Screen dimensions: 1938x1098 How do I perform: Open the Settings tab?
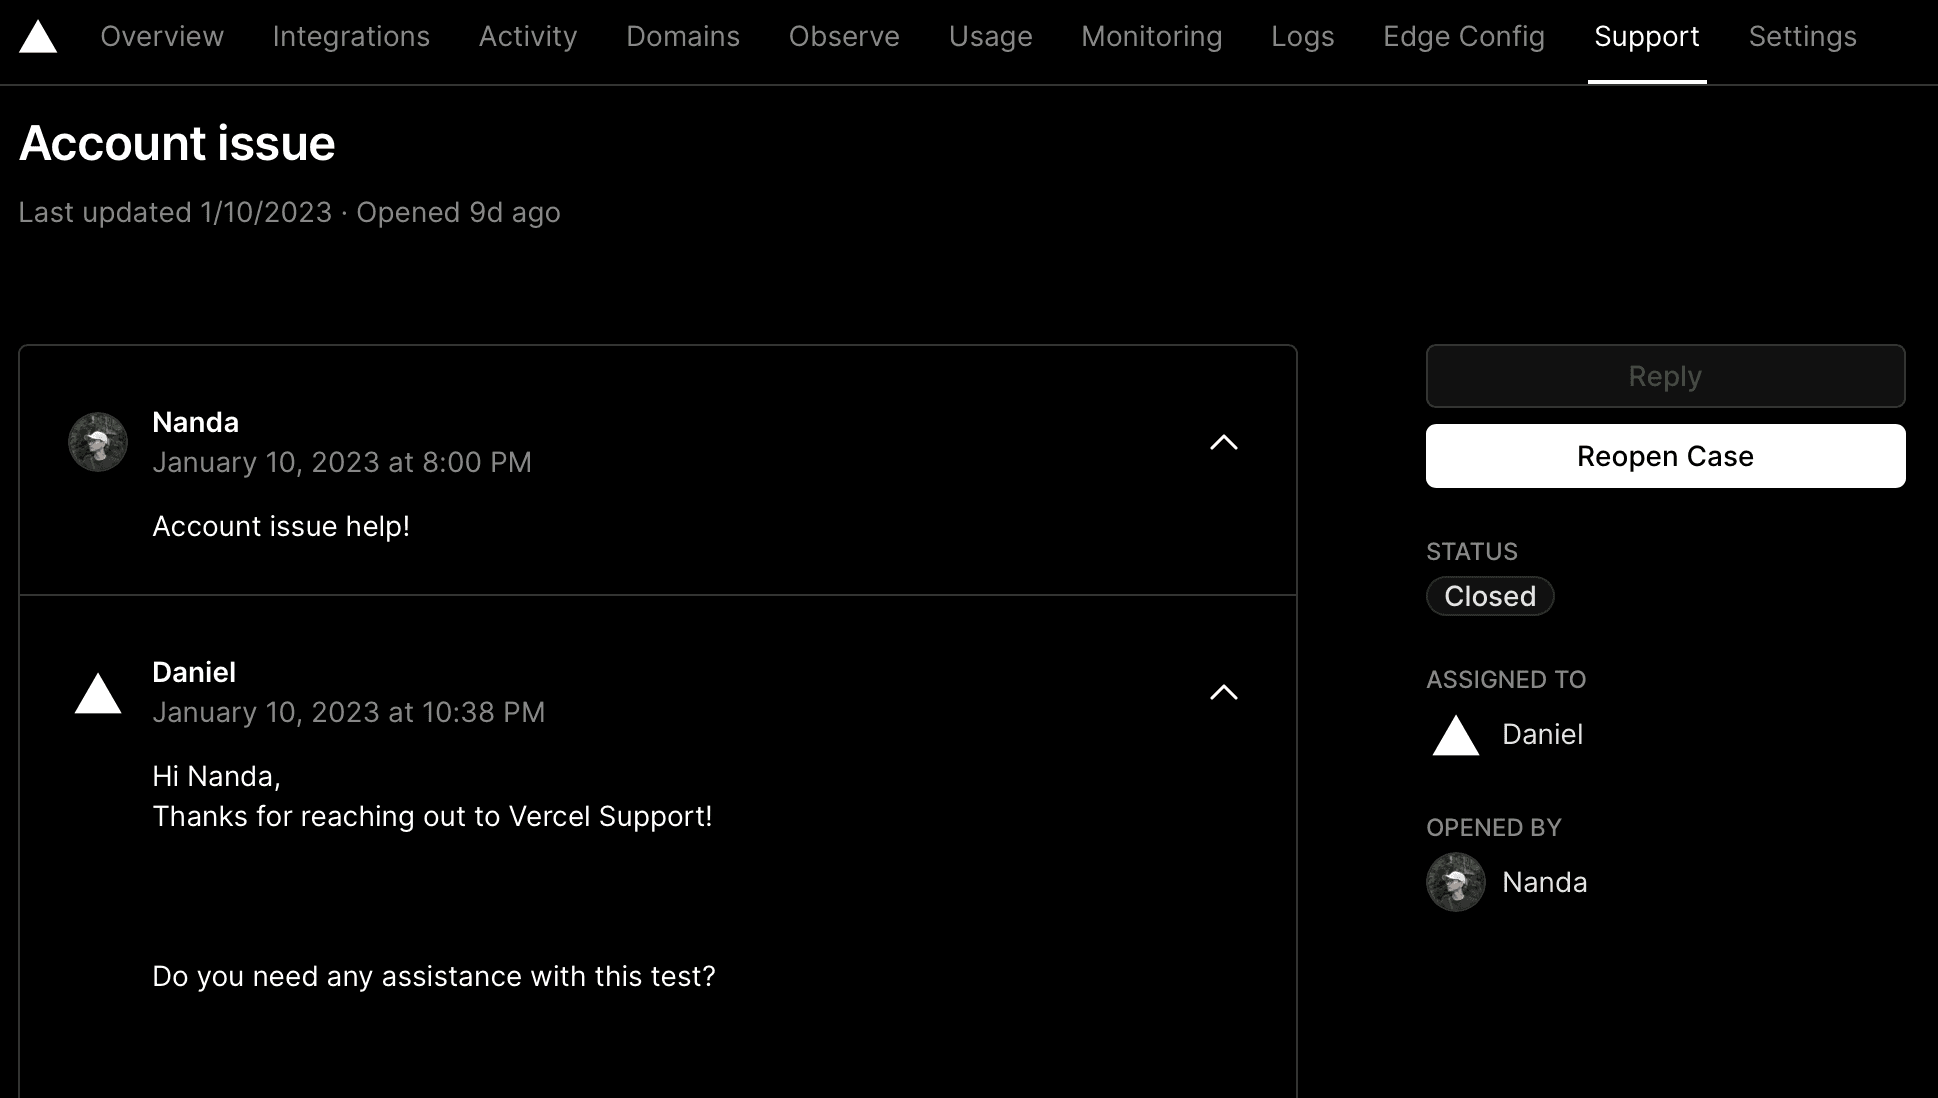1802,37
